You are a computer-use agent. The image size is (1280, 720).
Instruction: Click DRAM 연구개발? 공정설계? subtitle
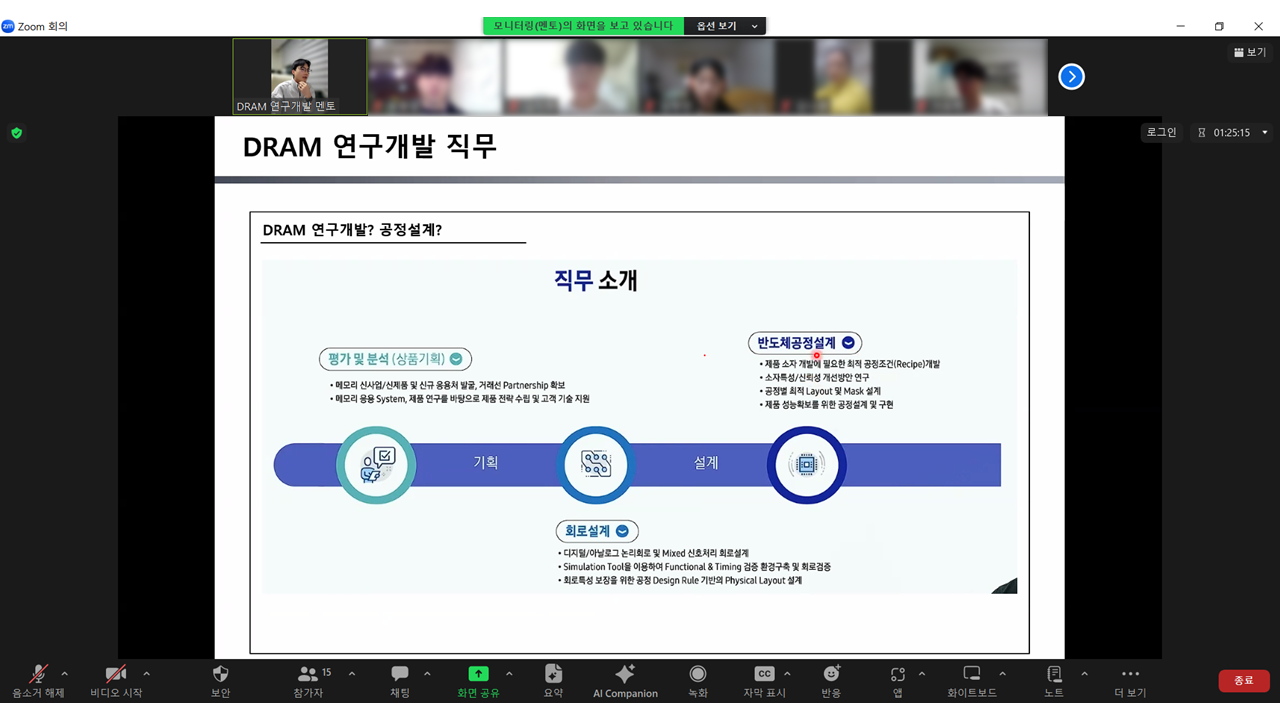(352, 230)
